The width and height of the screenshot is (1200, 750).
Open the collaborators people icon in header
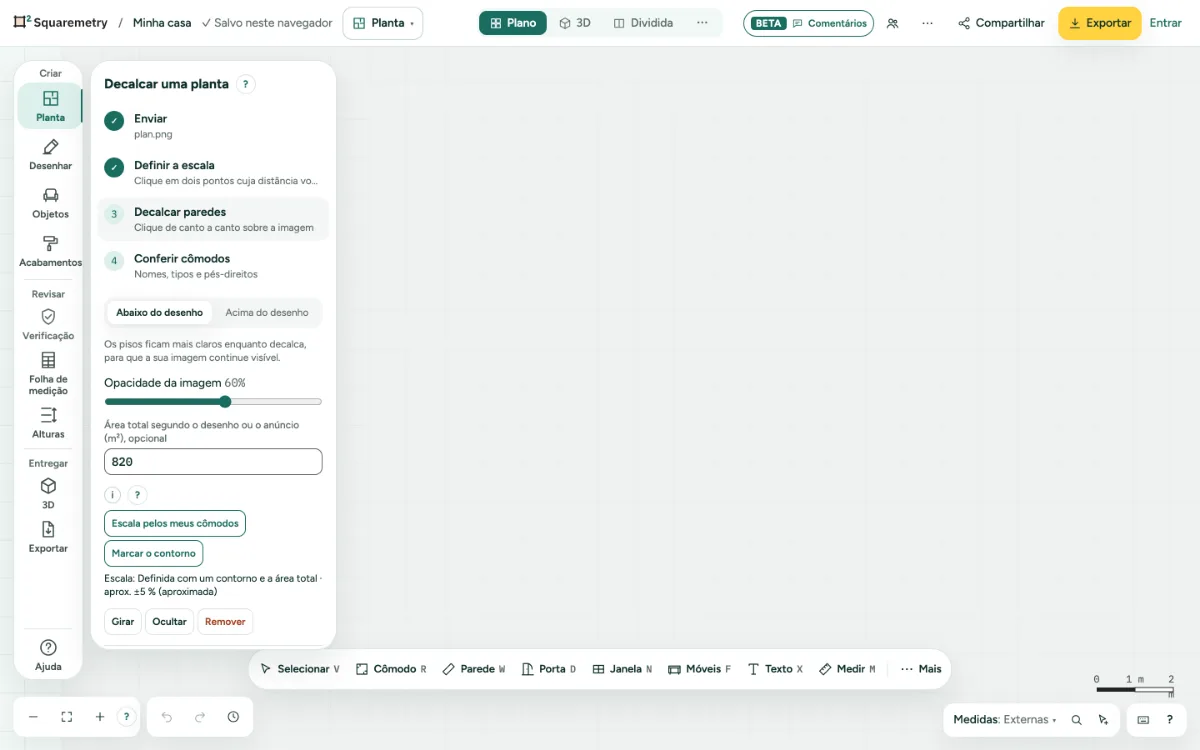892,23
